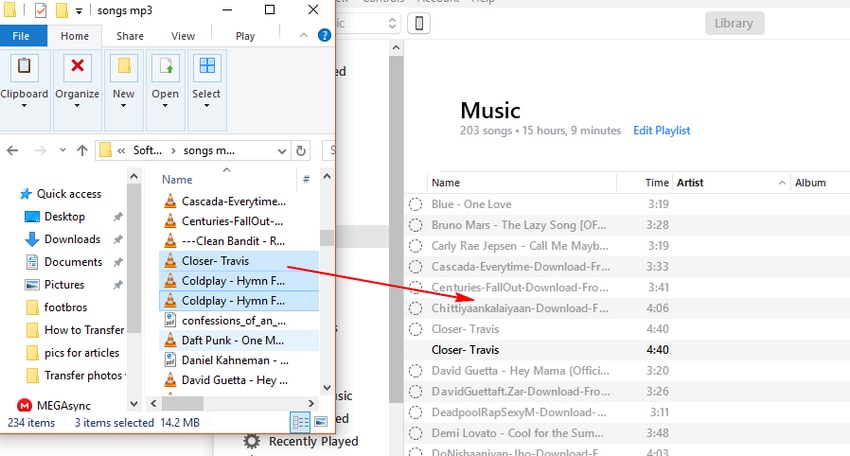Switch to the Home ribbon tab

(75, 36)
